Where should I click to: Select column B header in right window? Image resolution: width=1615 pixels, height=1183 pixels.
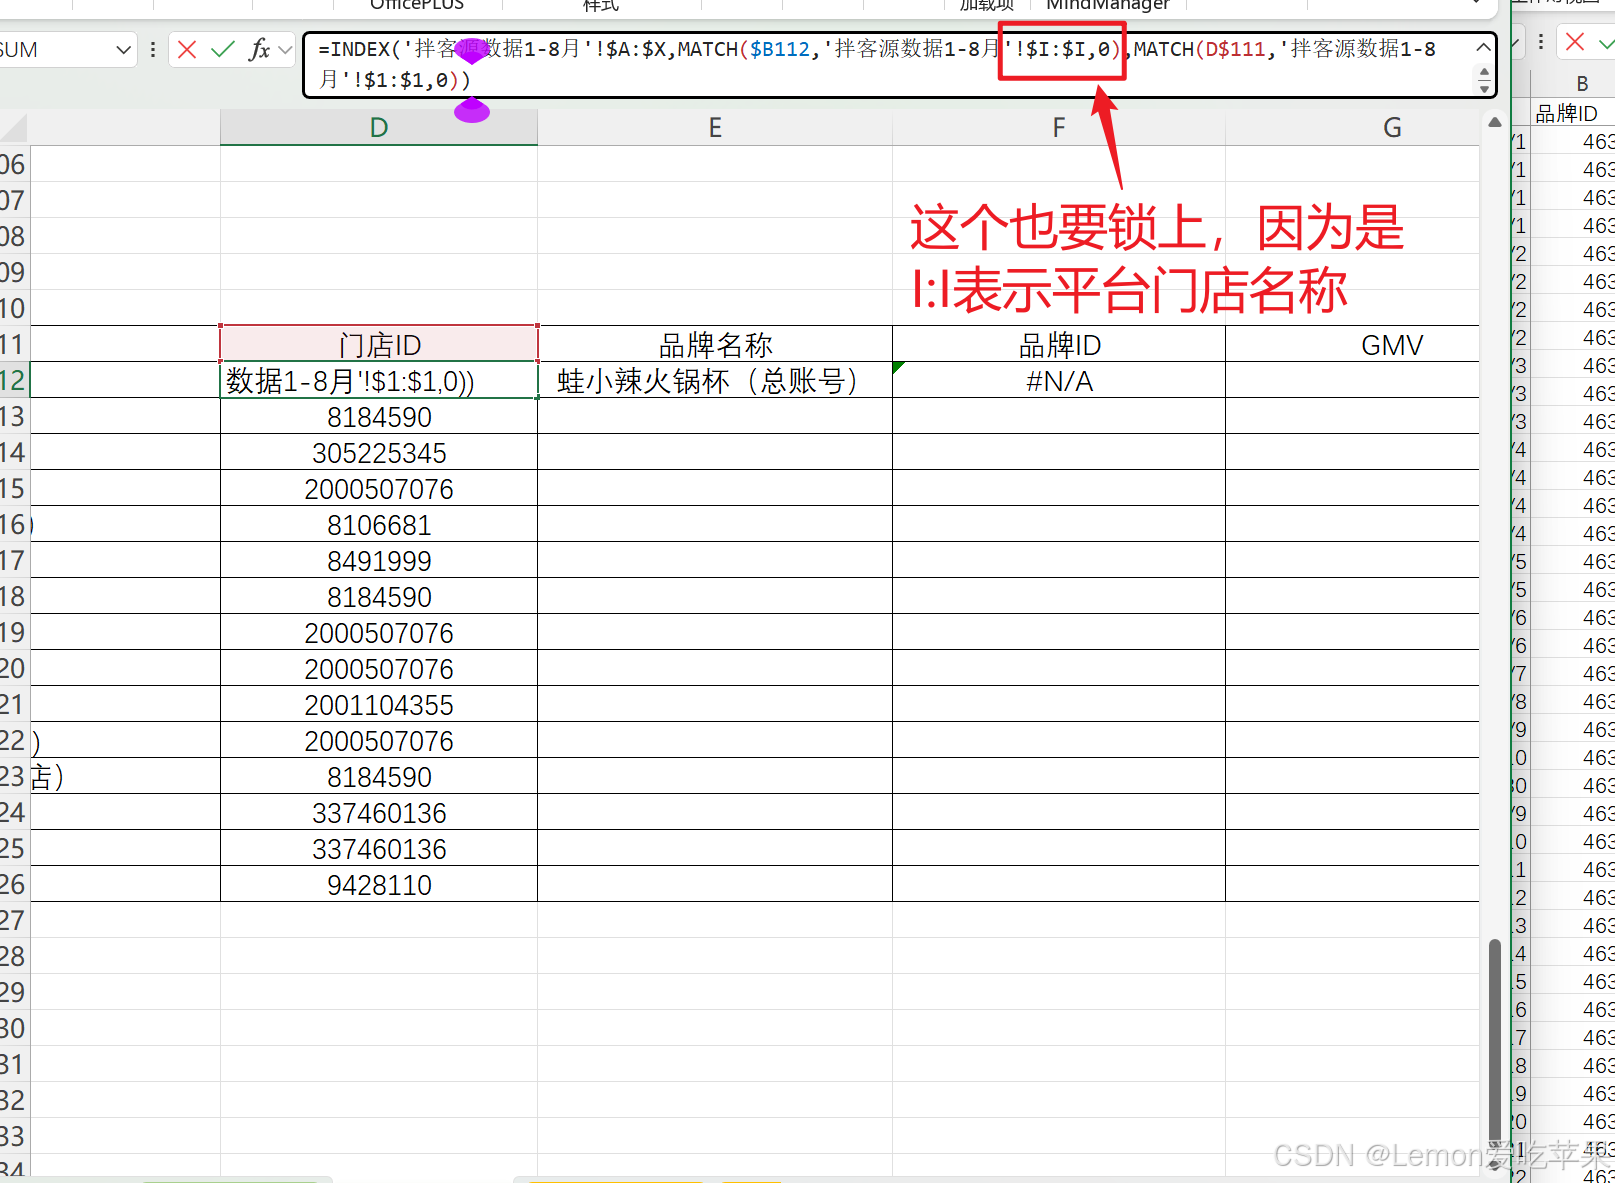pyautogui.click(x=1582, y=84)
